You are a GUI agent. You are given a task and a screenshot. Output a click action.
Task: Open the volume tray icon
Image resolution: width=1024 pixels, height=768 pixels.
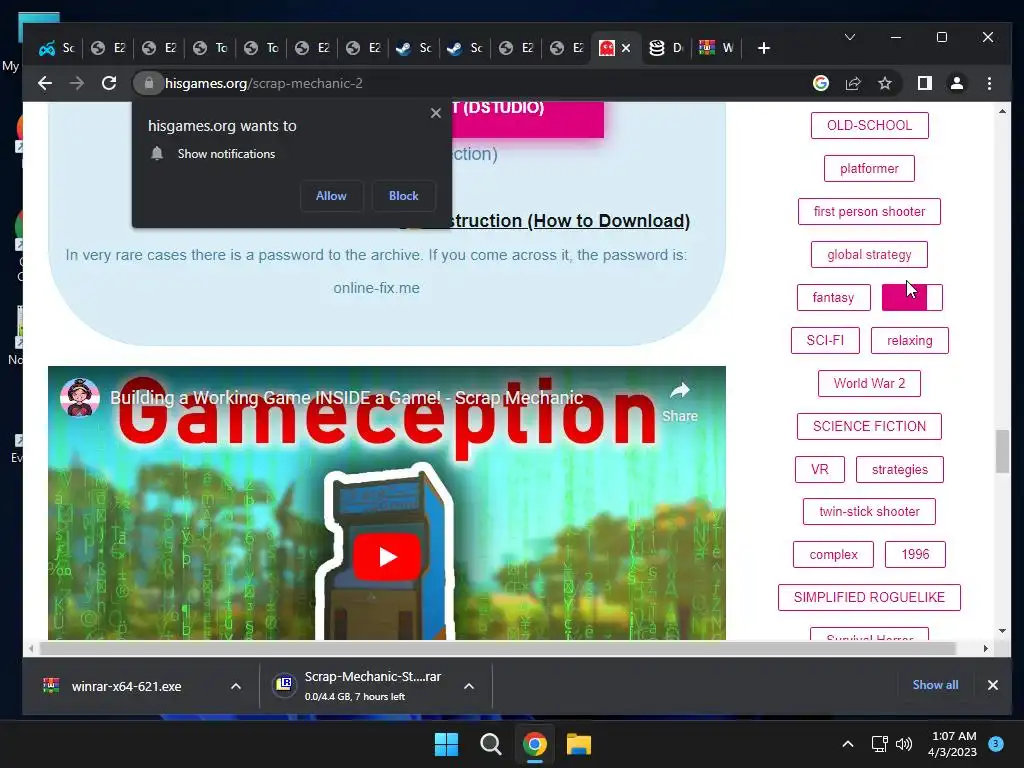(x=904, y=744)
